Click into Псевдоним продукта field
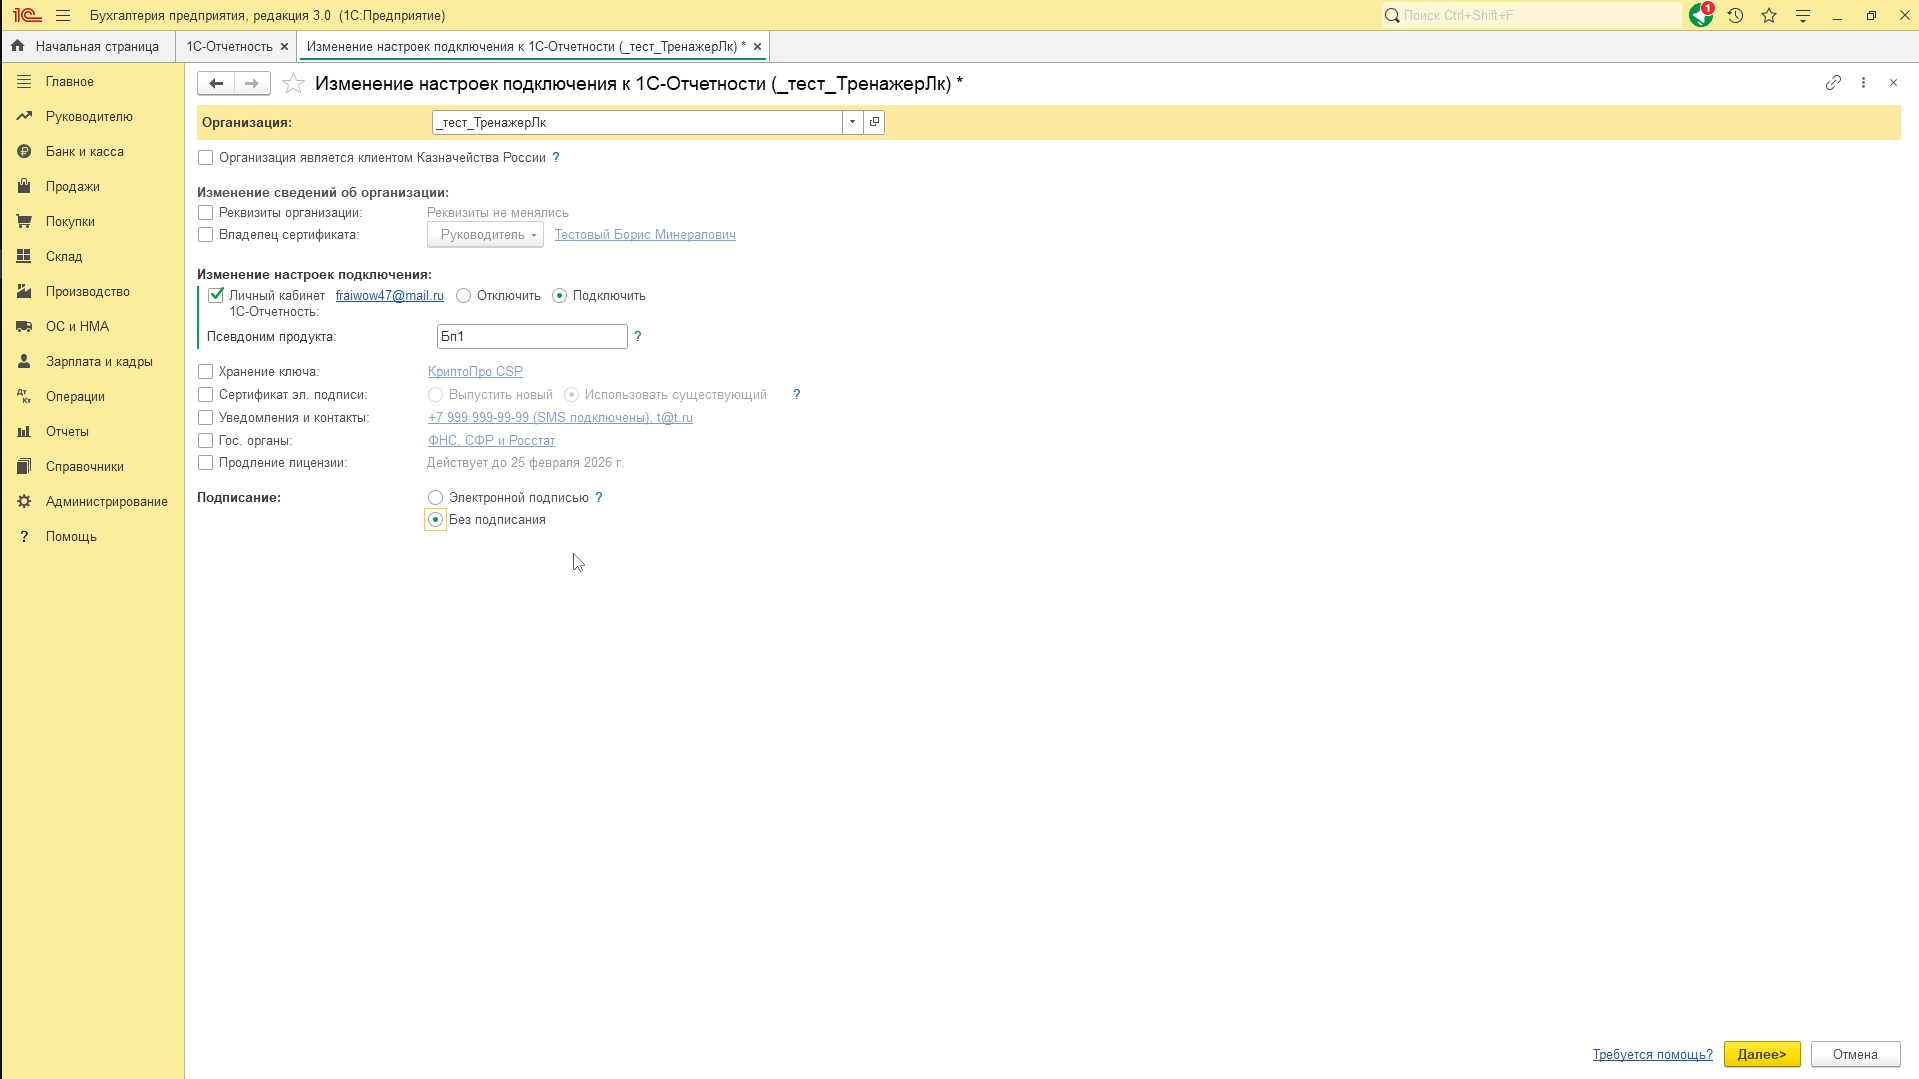The image size is (1919, 1079). [532, 337]
